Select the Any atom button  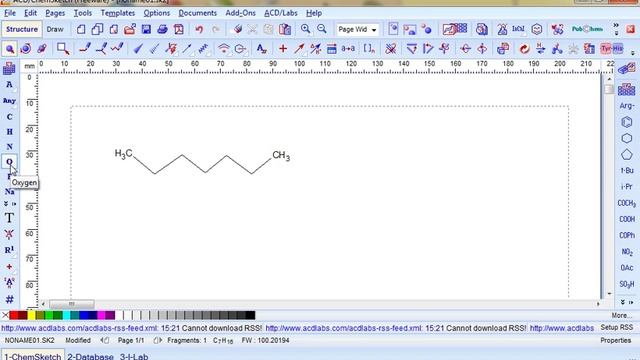[9, 101]
